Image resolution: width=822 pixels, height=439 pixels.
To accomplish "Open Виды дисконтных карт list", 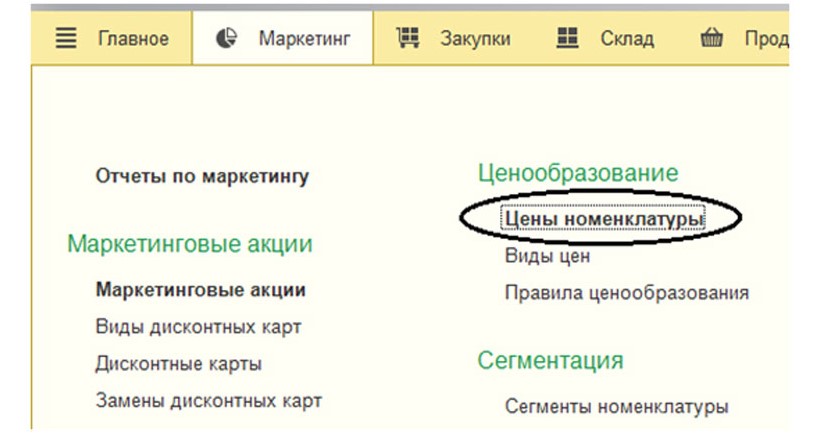I will [198, 327].
